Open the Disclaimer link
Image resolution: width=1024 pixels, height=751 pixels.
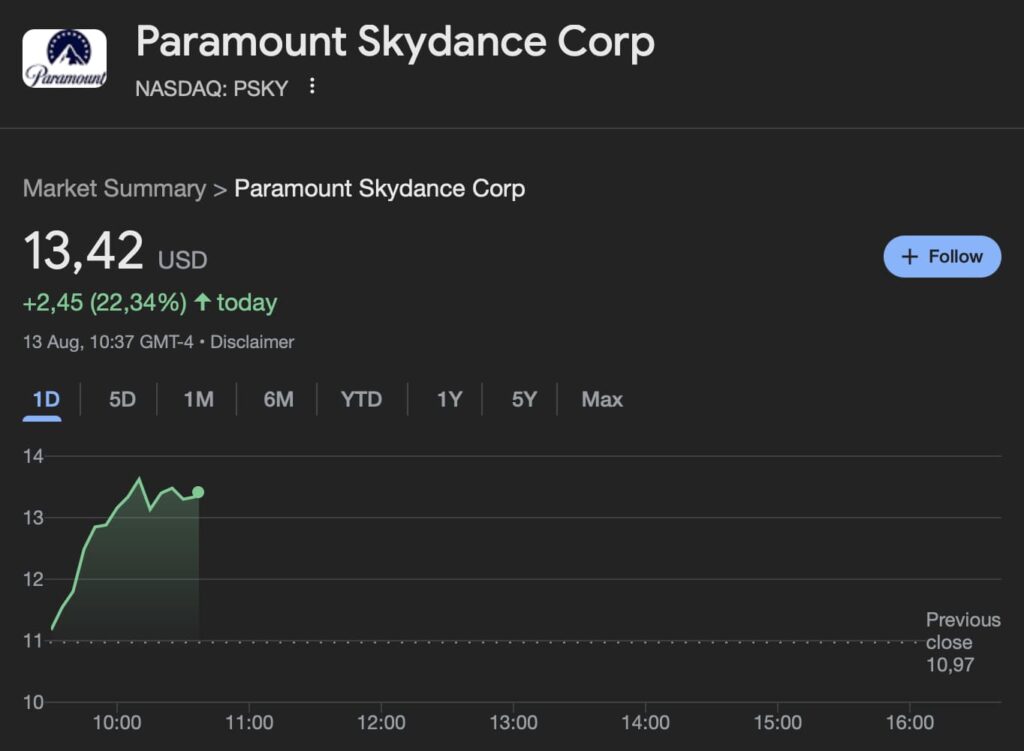[252, 342]
